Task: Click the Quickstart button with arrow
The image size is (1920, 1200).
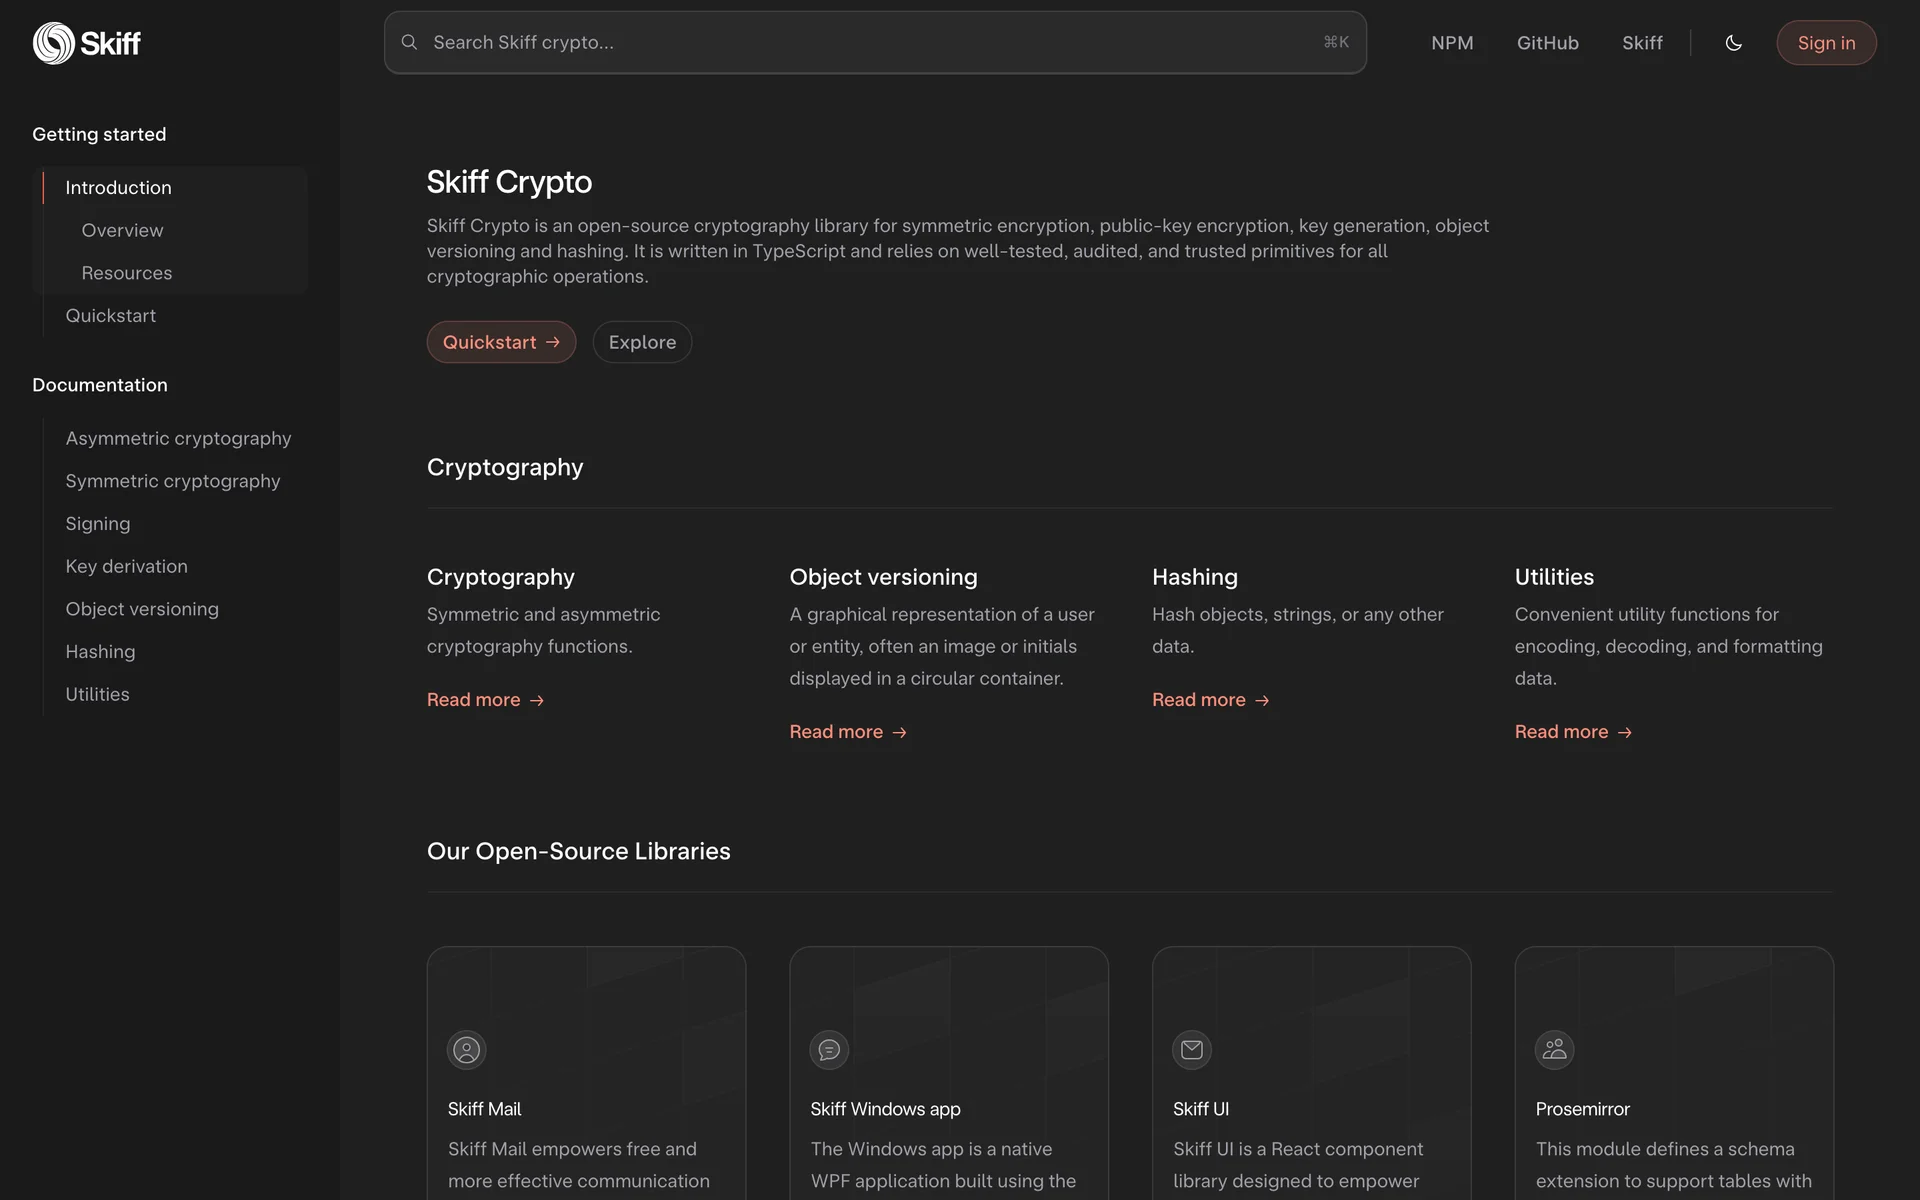Action: coord(501,342)
